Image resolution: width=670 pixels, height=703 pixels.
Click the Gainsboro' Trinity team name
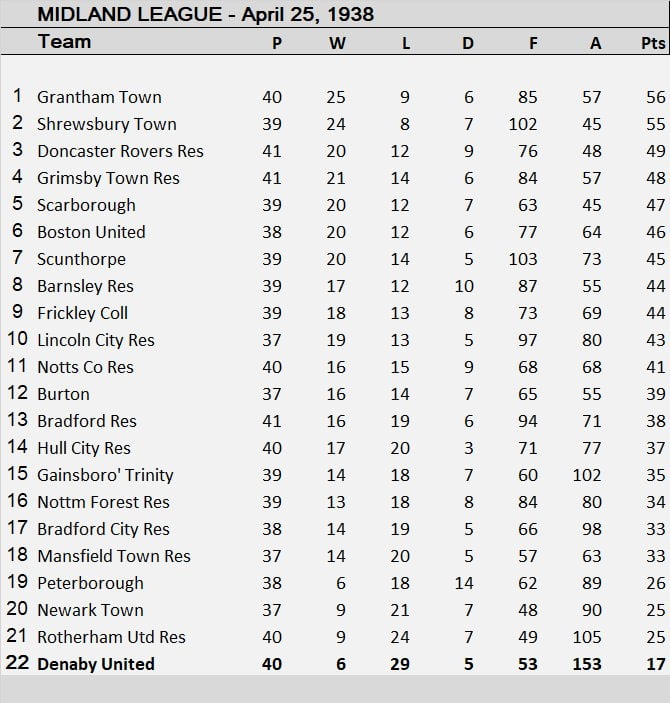pos(105,475)
